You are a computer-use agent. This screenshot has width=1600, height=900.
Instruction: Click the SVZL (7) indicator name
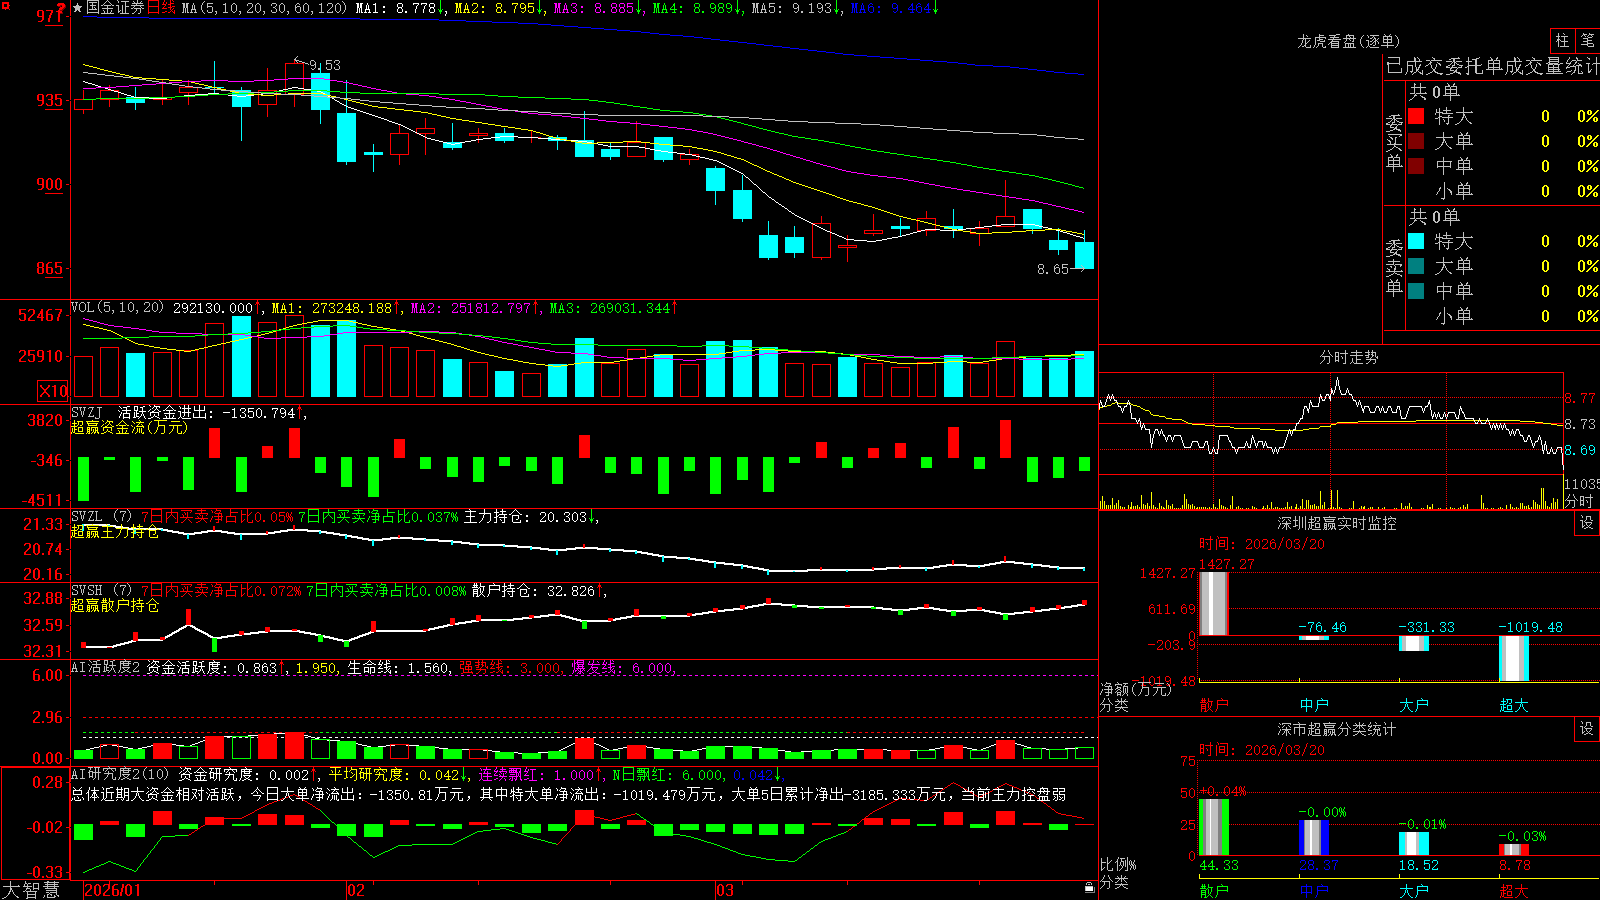tap(101, 517)
